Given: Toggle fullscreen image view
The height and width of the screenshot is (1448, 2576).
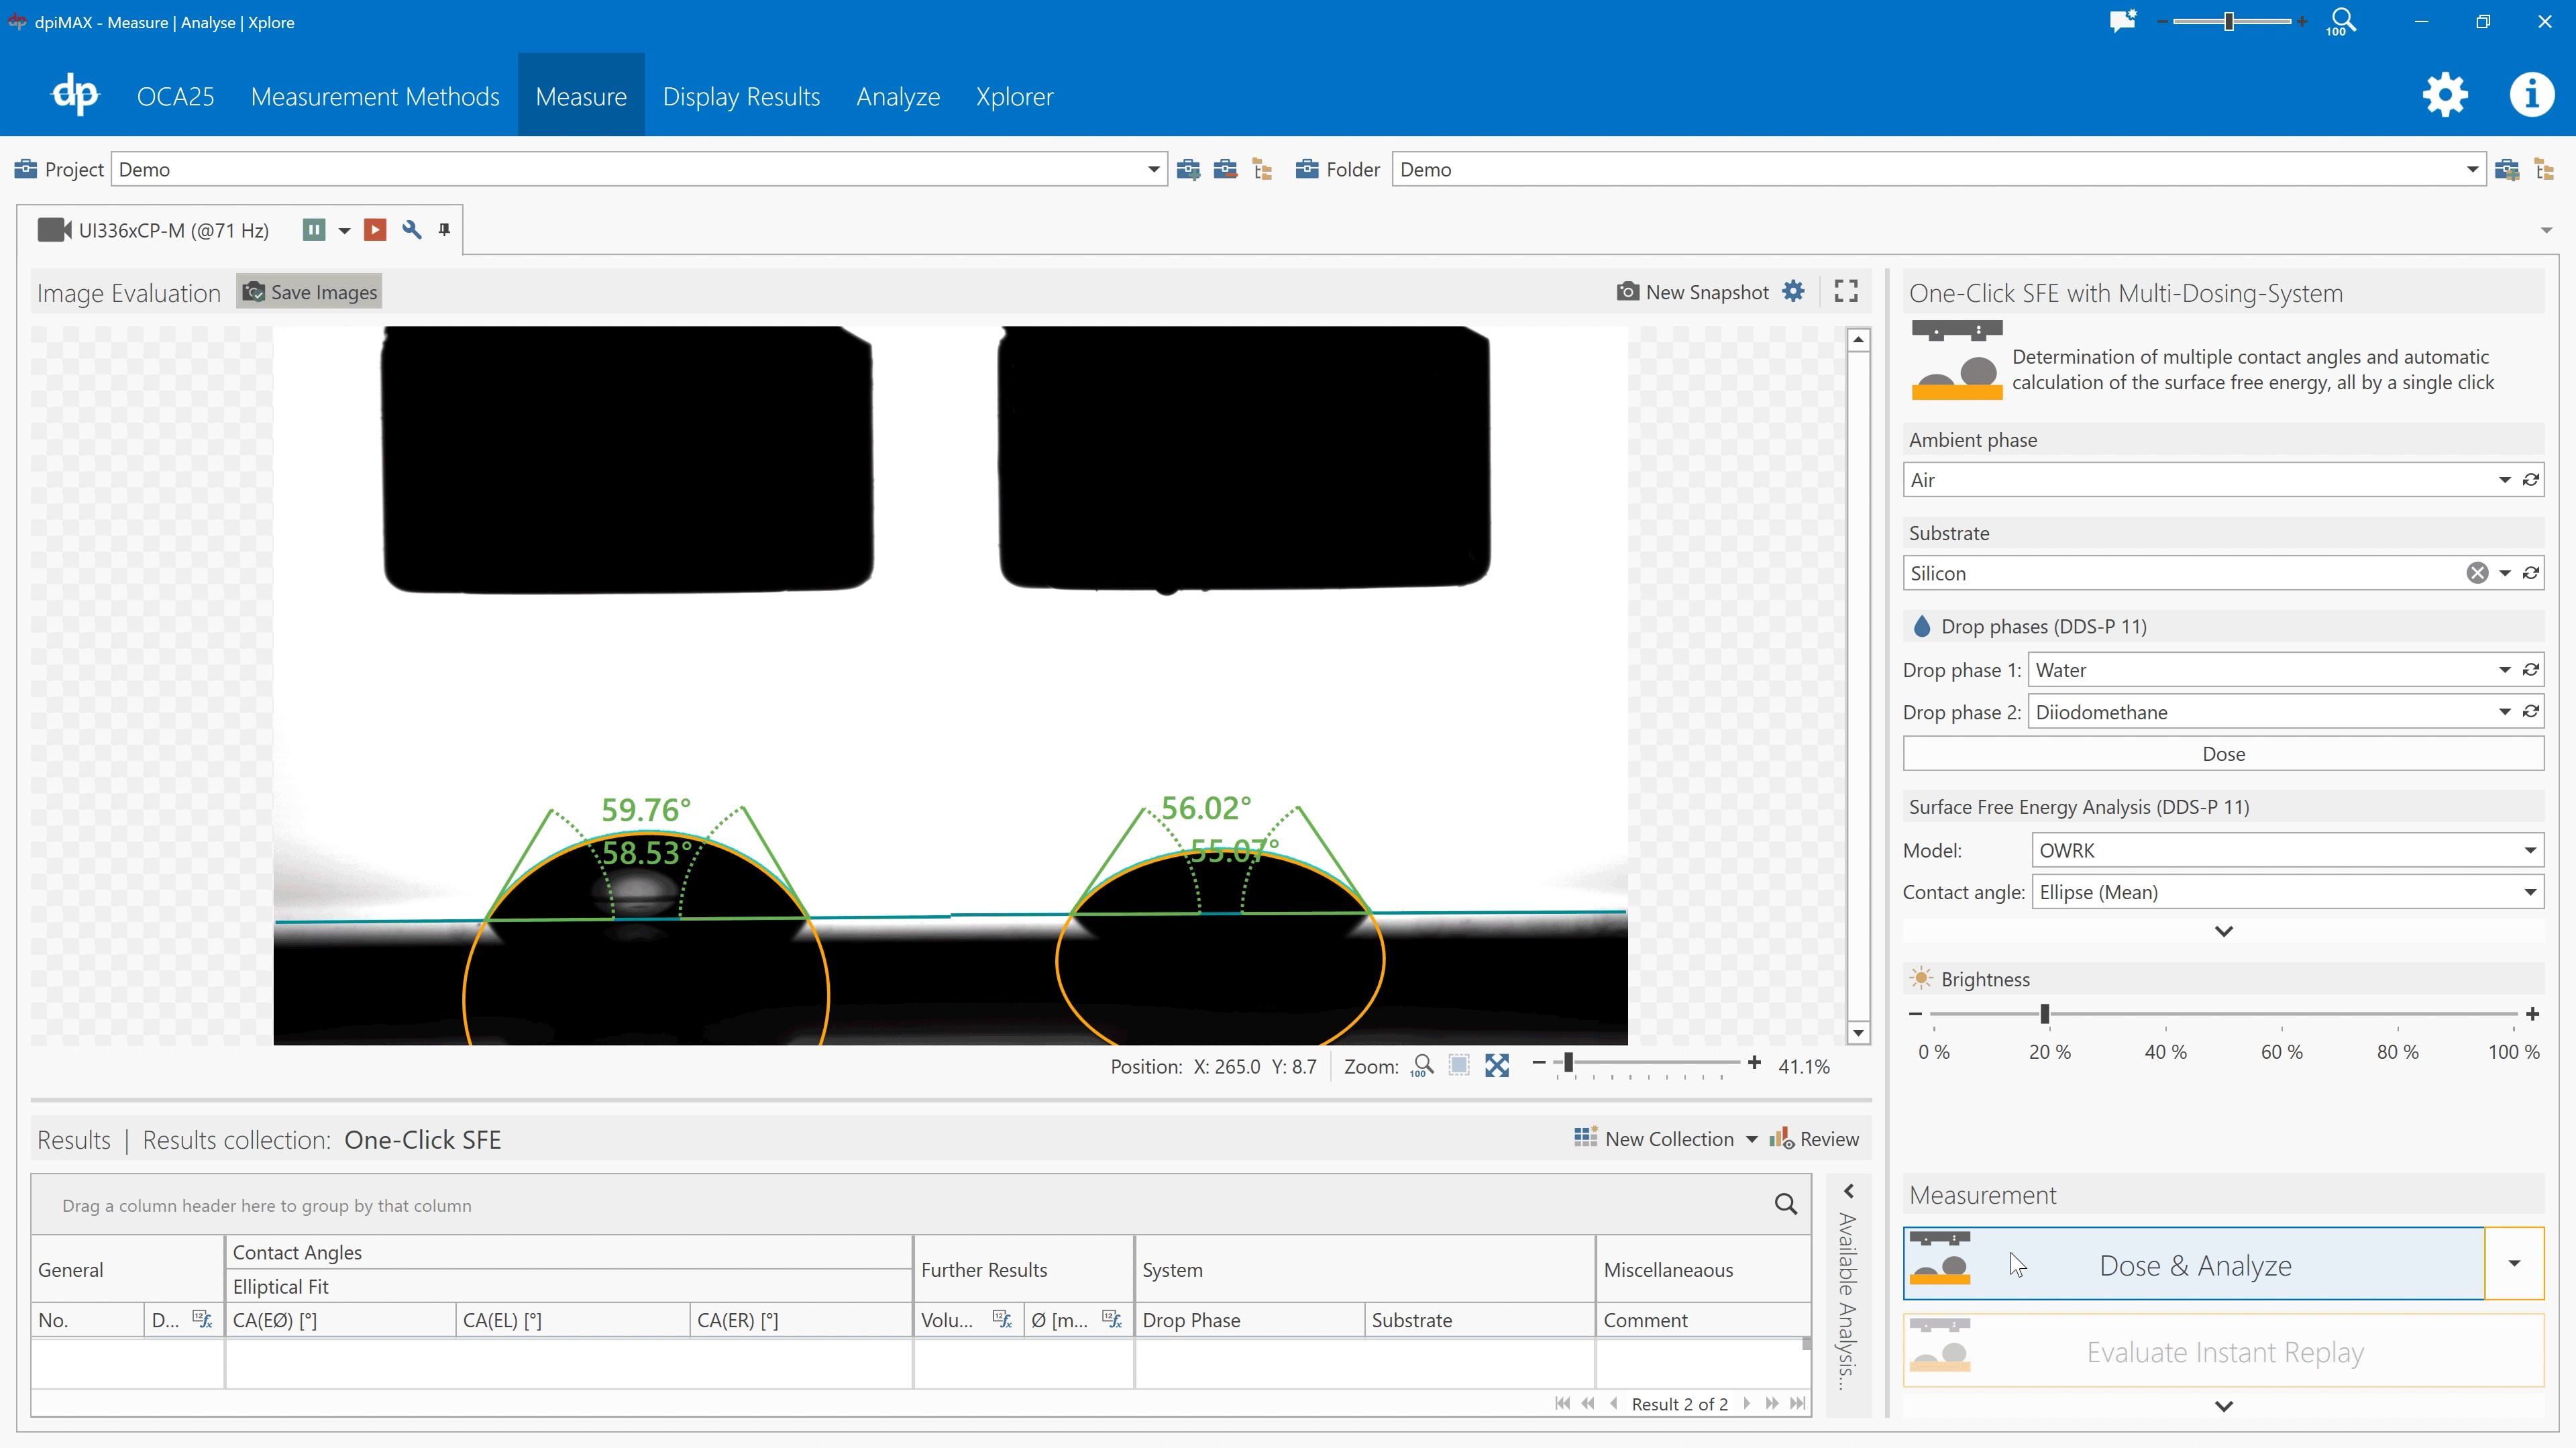Looking at the screenshot, I should 1846,291.
